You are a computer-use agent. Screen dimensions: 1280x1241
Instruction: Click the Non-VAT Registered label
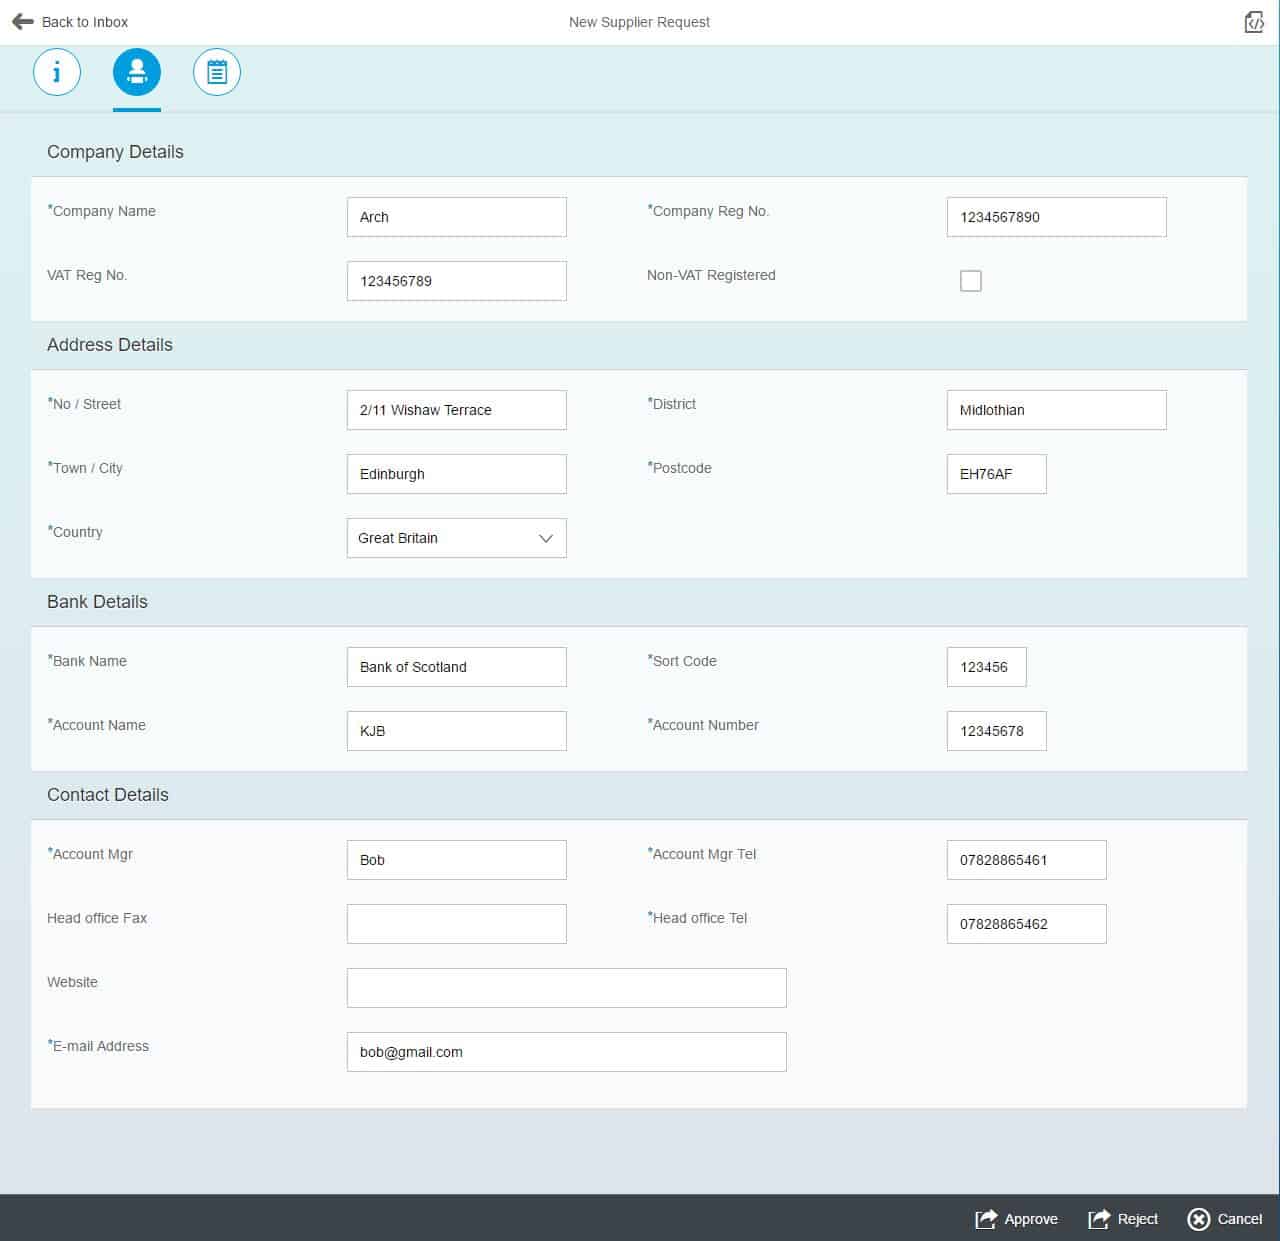pos(711,275)
